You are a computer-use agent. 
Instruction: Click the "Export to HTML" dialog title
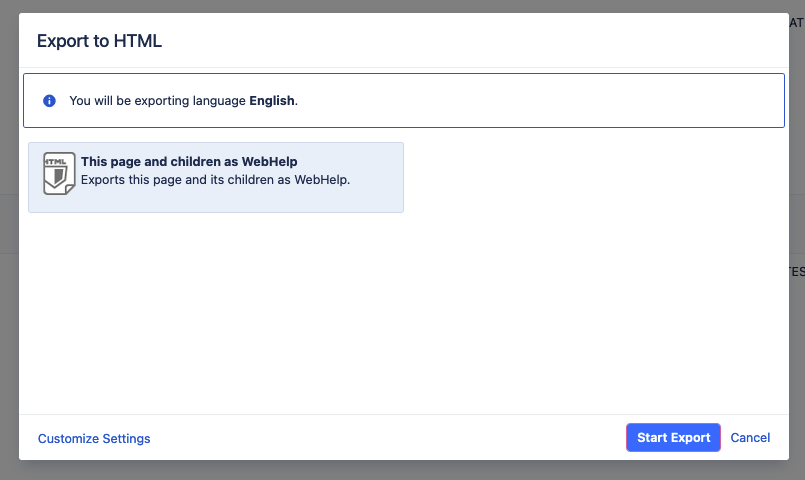point(99,41)
